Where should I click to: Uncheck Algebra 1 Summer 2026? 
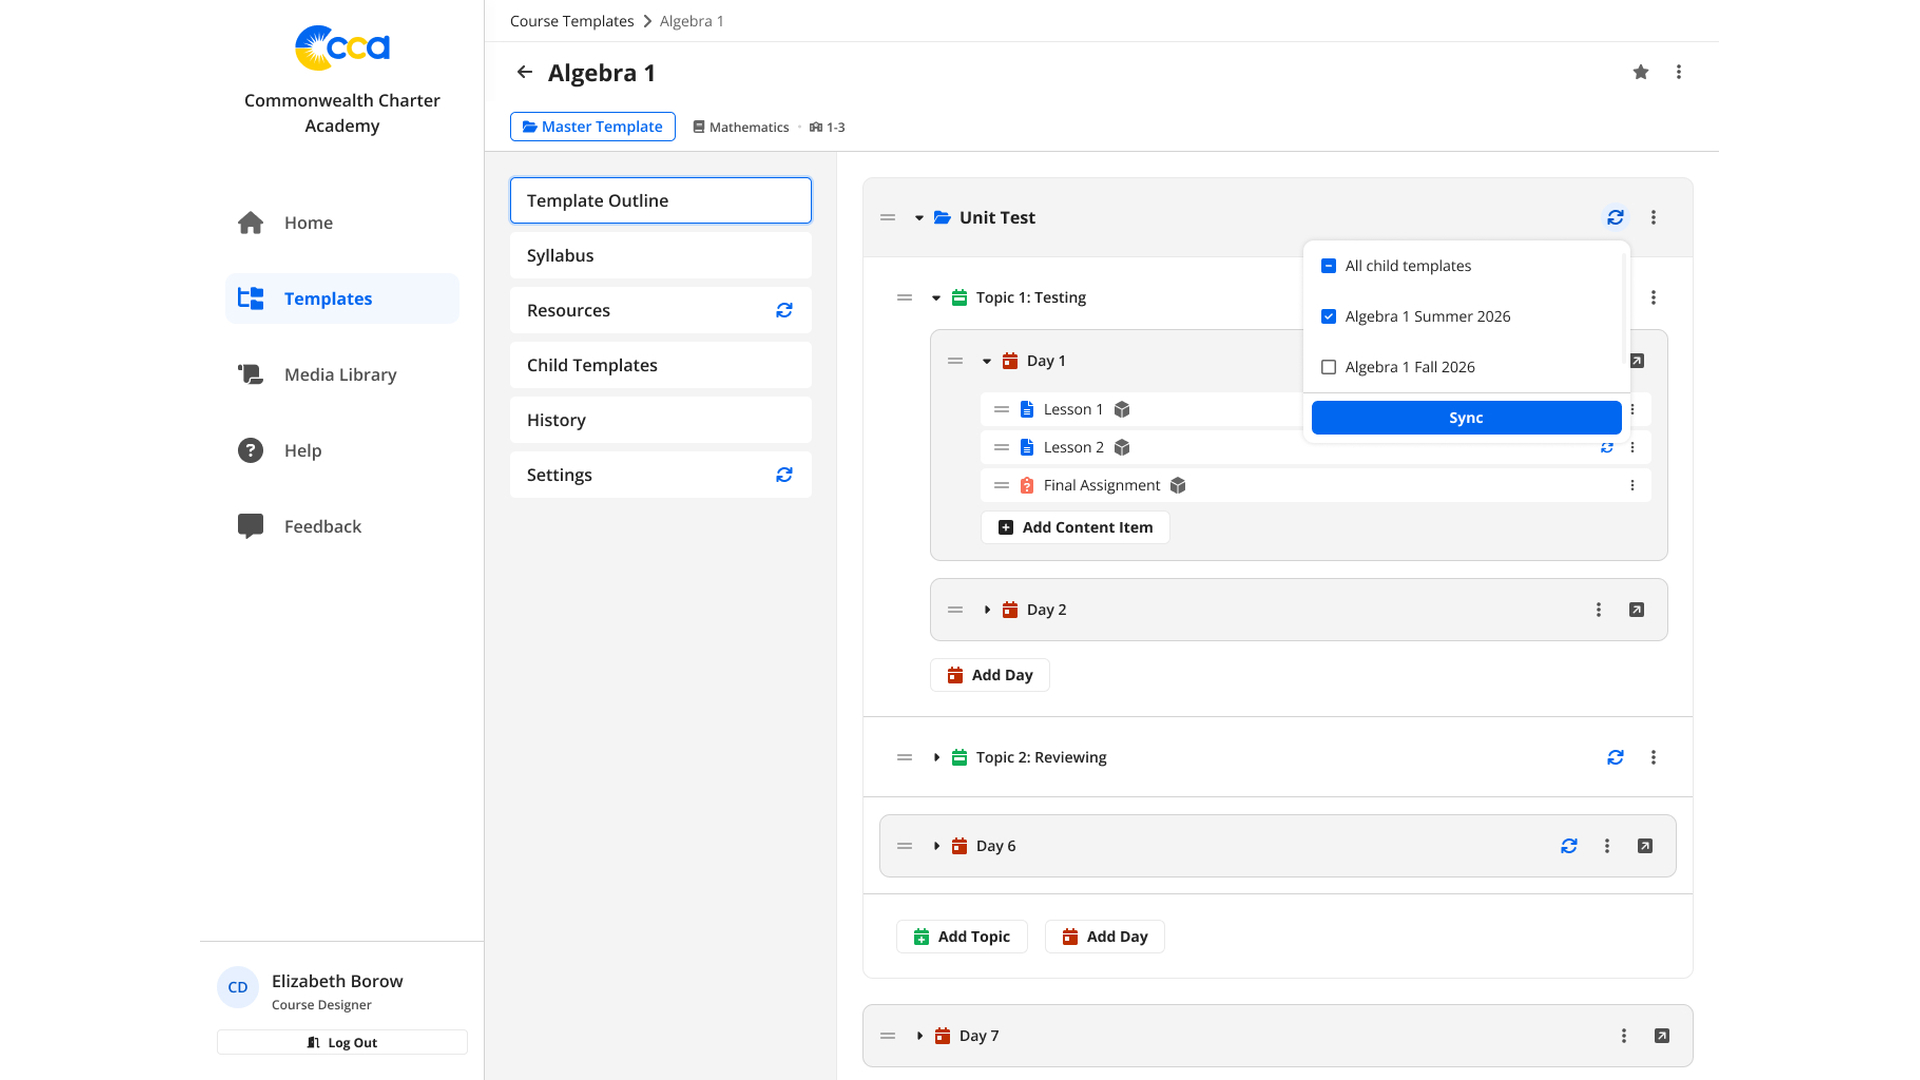pyautogui.click(x=1328, y=316)
